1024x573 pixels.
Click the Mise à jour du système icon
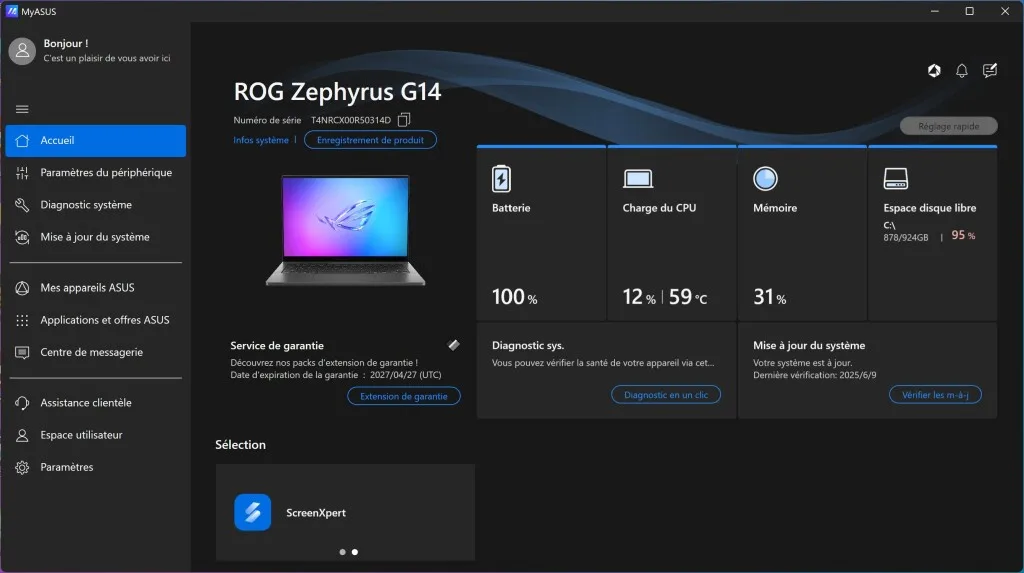tap(22, 237)
